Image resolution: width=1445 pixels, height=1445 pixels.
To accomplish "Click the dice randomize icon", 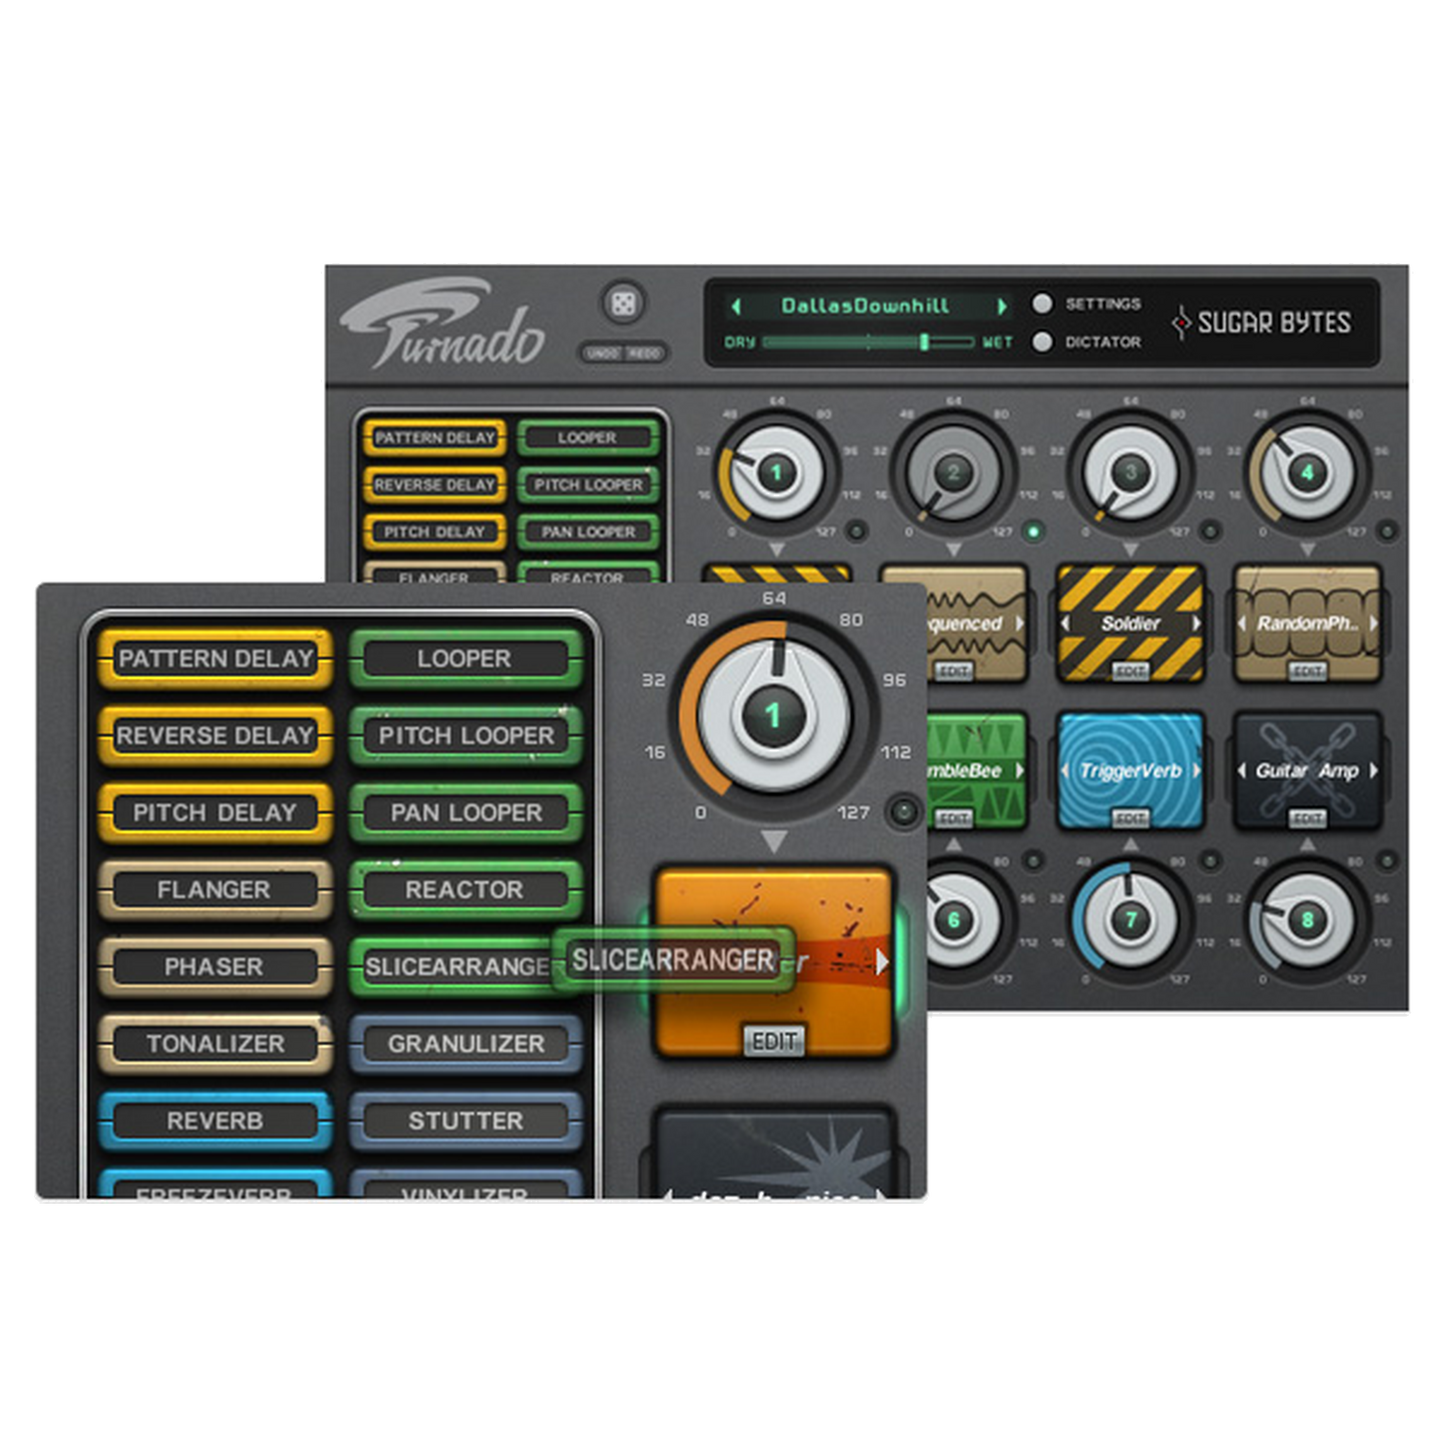I will 623,304.
